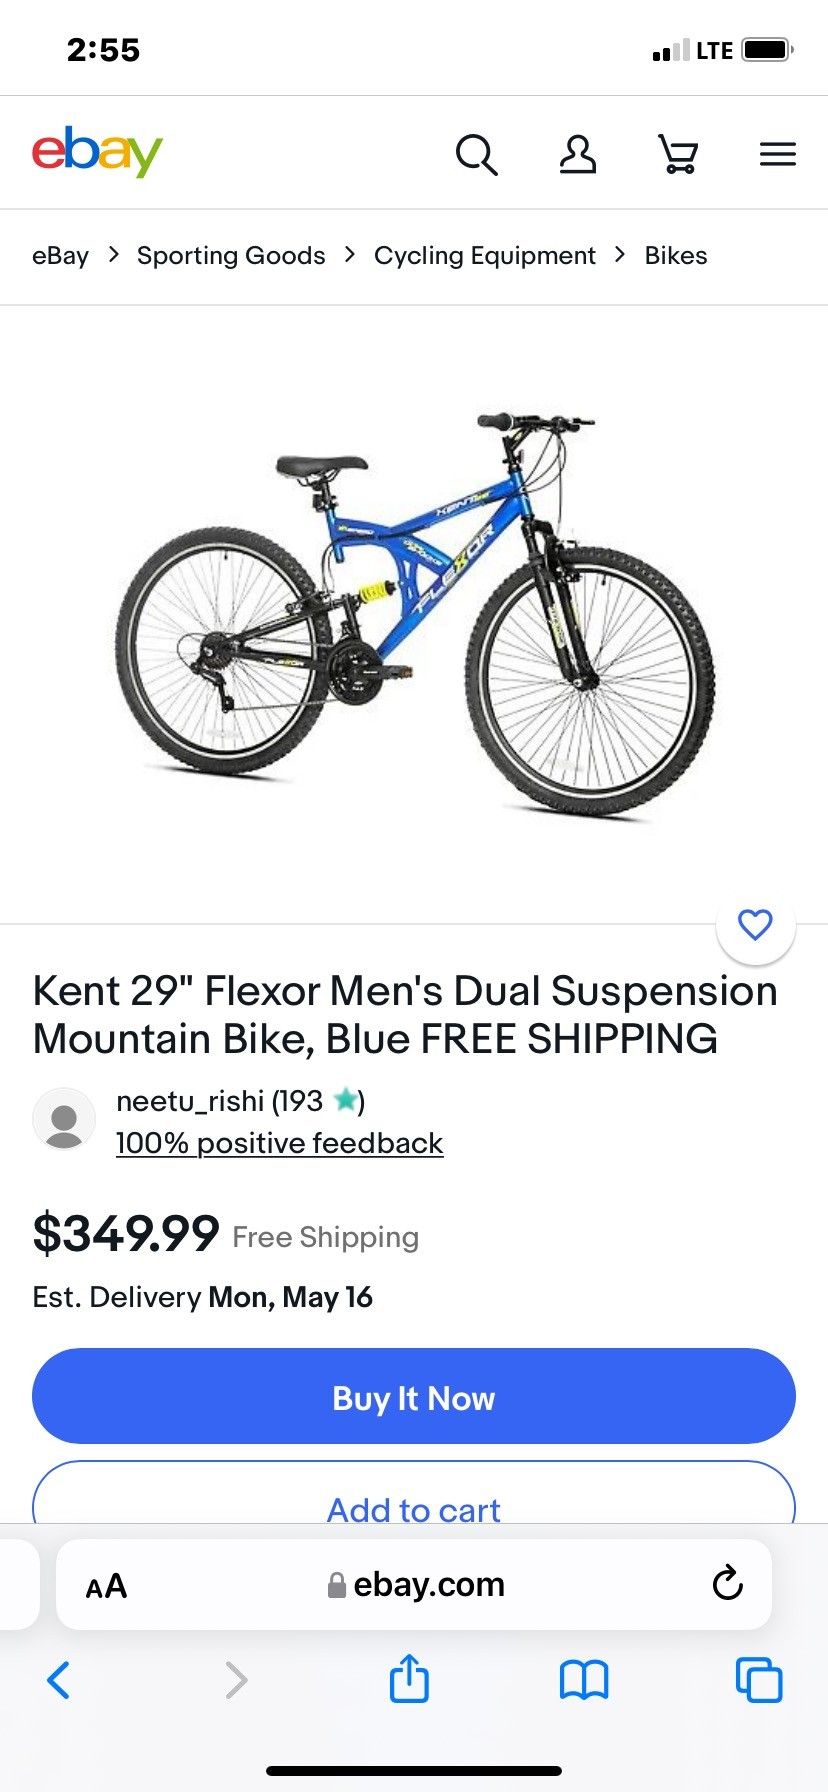Click chevron between Sporting Goods and Cycling Equipment

tap(348, 255)
